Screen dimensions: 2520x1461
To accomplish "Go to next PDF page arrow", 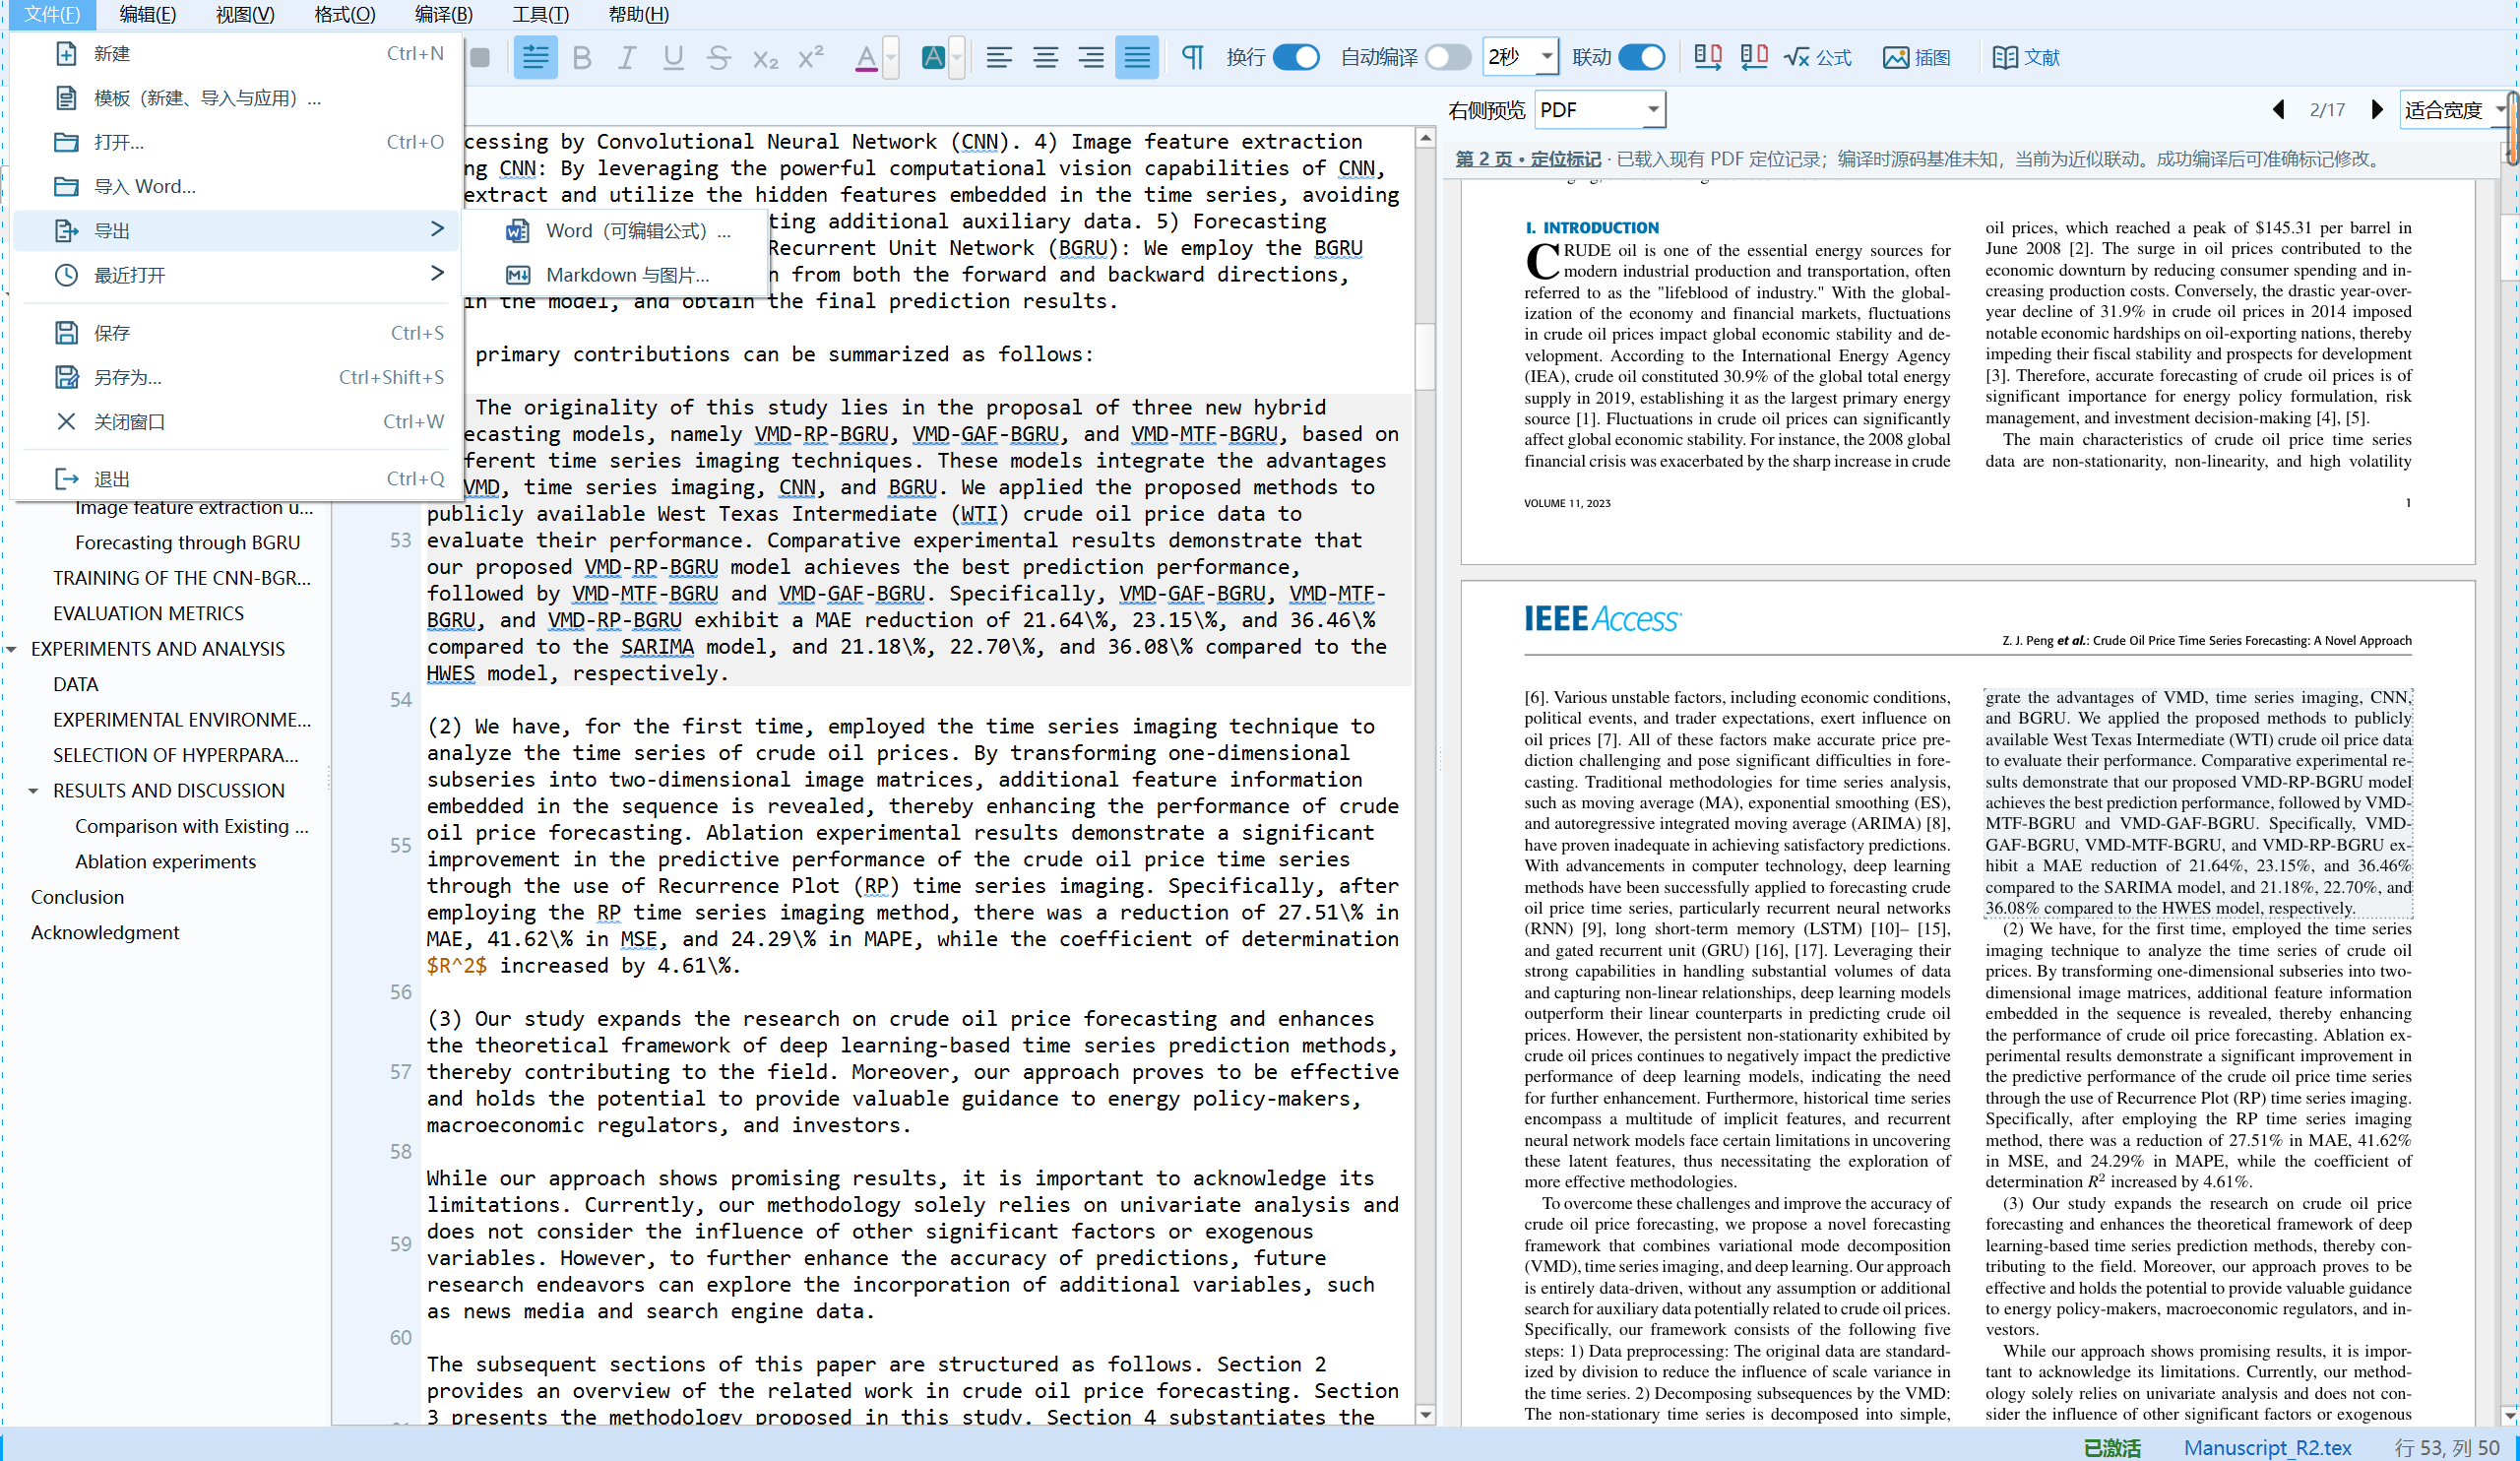I will (x=2377, y=110).
